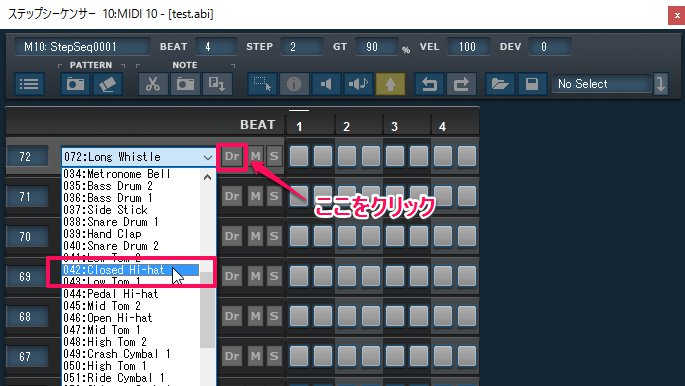The image size is (685, 386).
Task: Expand the 072:Long Whistle combo box
Action: (x=138, y=157)
